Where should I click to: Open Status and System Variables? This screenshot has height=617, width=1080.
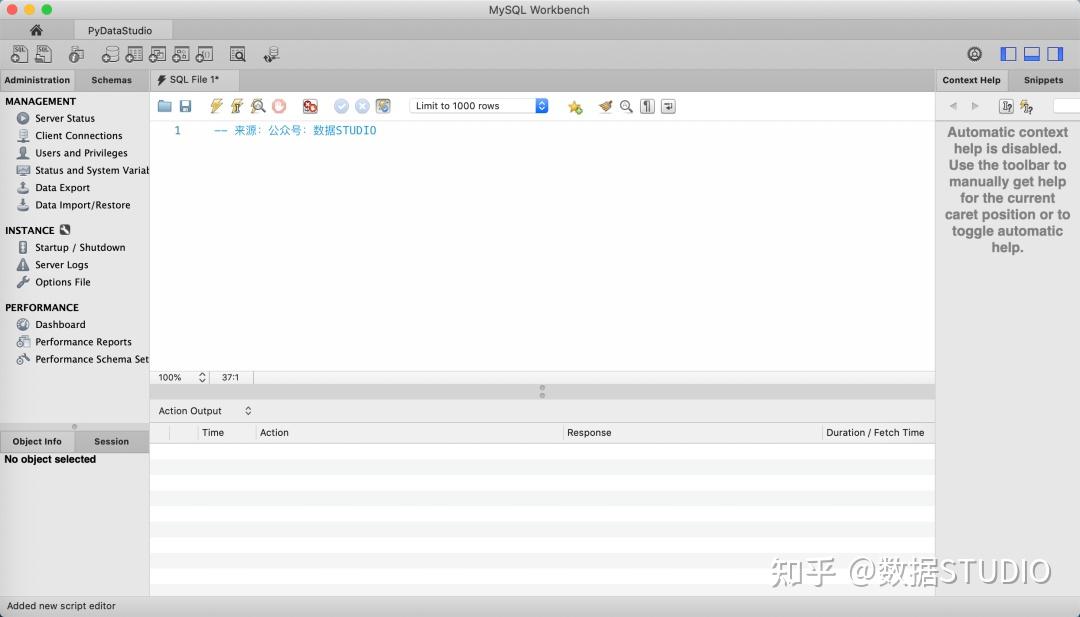point(82,170)
